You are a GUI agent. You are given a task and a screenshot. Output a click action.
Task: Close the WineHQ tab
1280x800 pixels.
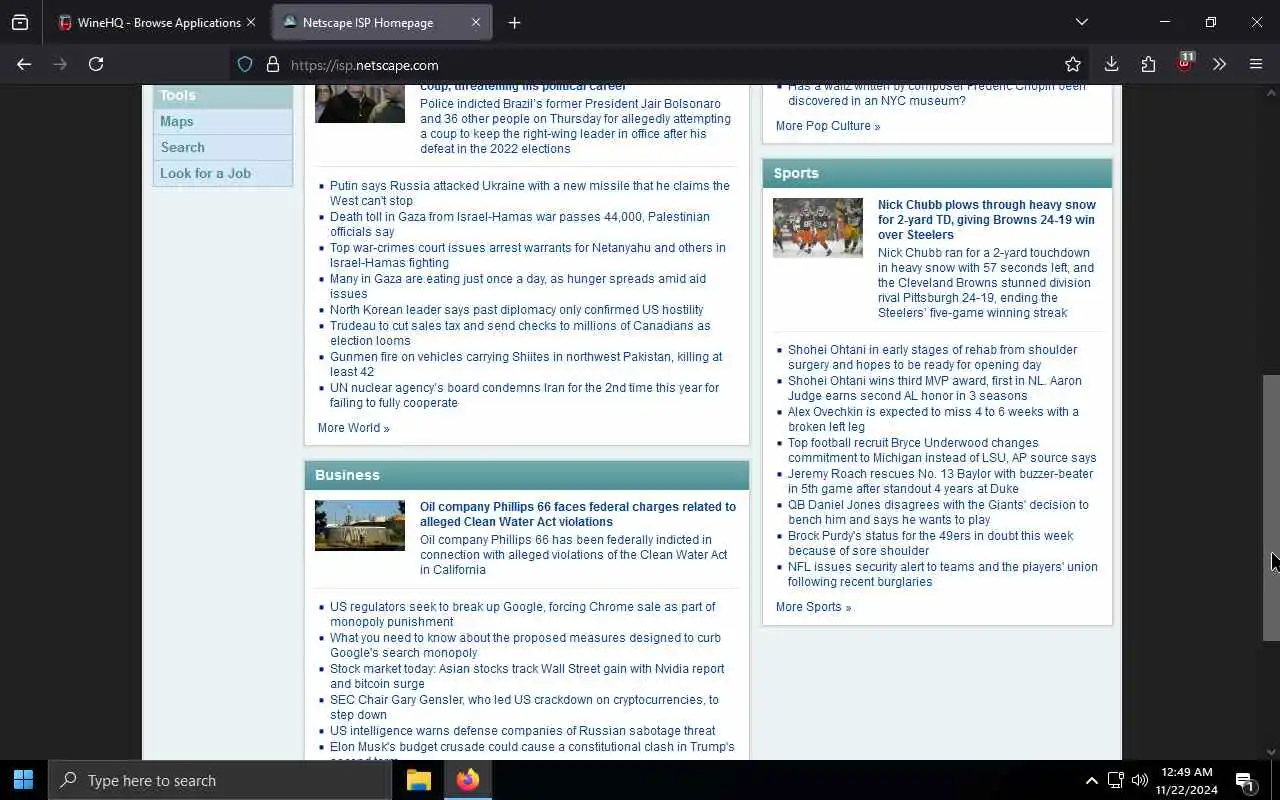(x=251, y=22)
